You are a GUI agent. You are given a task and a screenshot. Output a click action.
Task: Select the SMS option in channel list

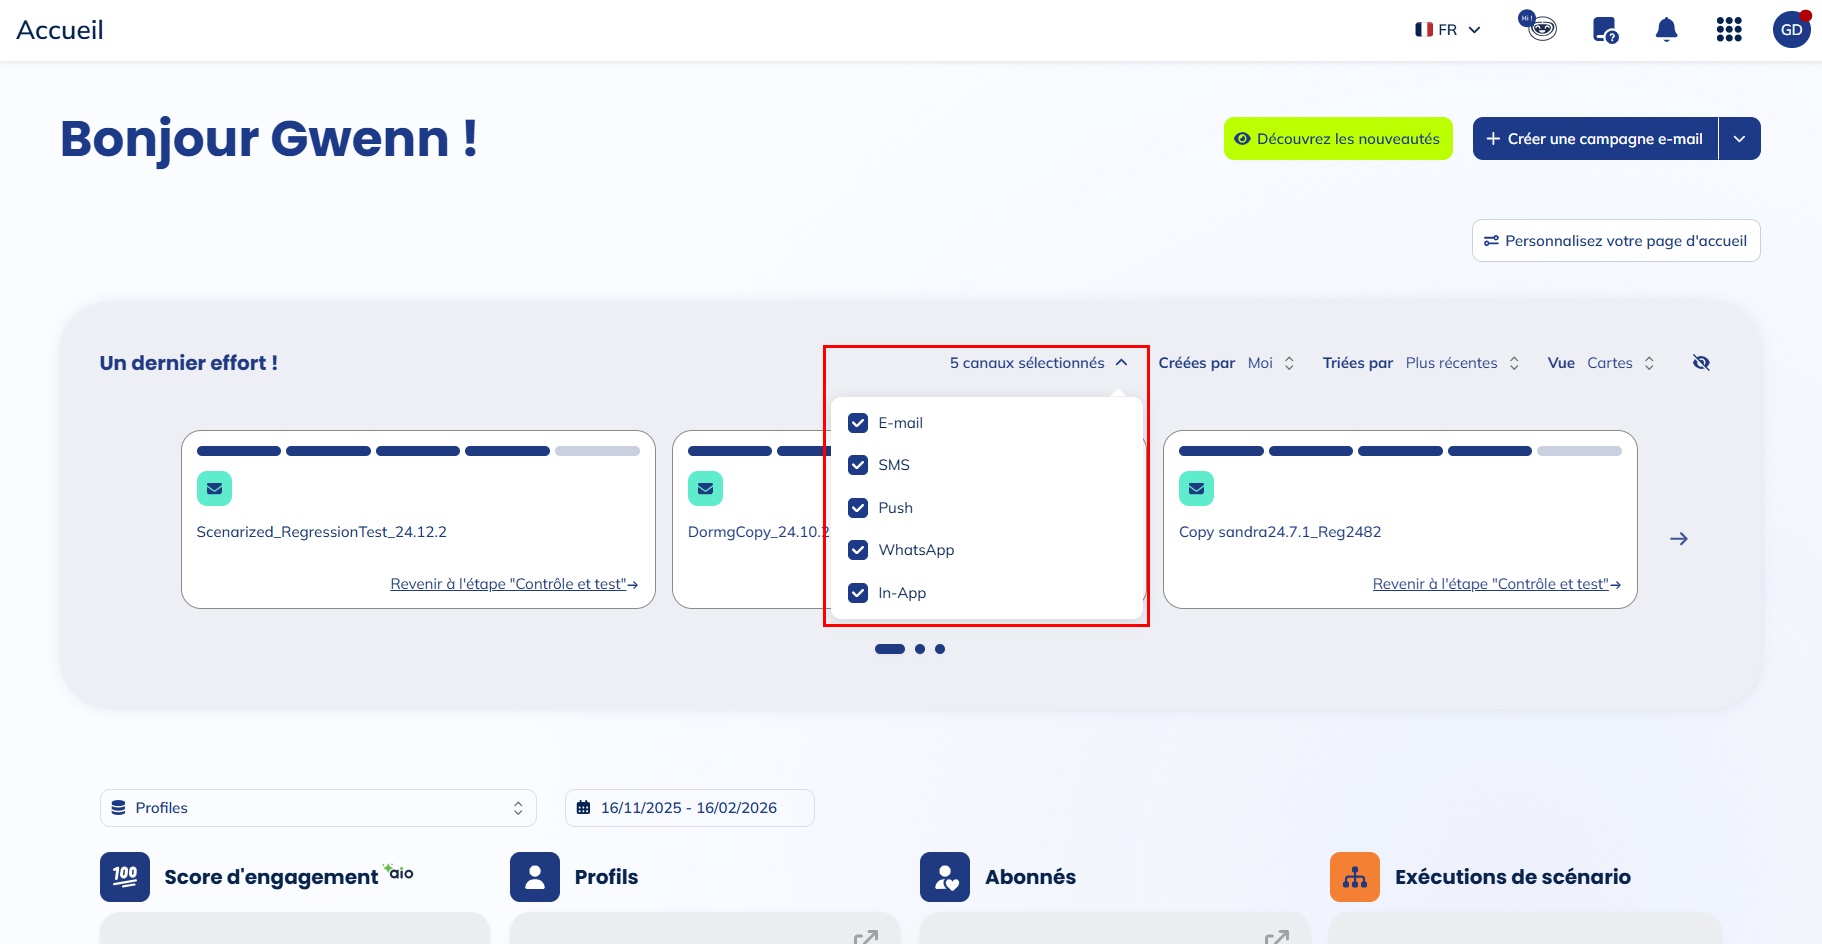[894, 465]
